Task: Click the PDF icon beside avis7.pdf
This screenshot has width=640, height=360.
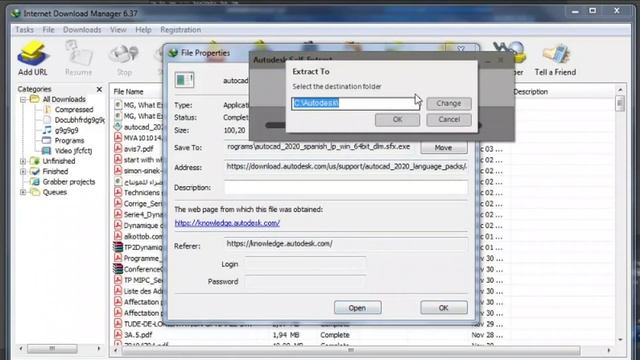Action: (118, 149)
